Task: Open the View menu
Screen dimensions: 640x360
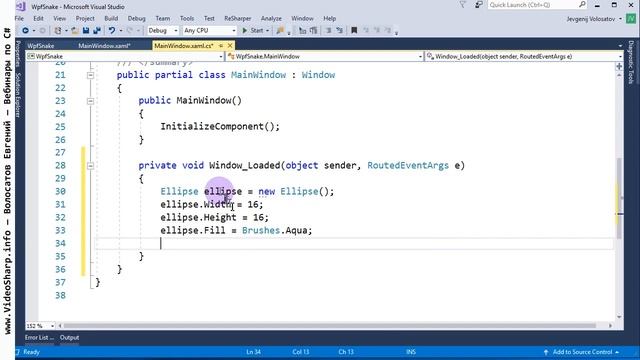Action: pyautogui.click(x=59, y=18)
